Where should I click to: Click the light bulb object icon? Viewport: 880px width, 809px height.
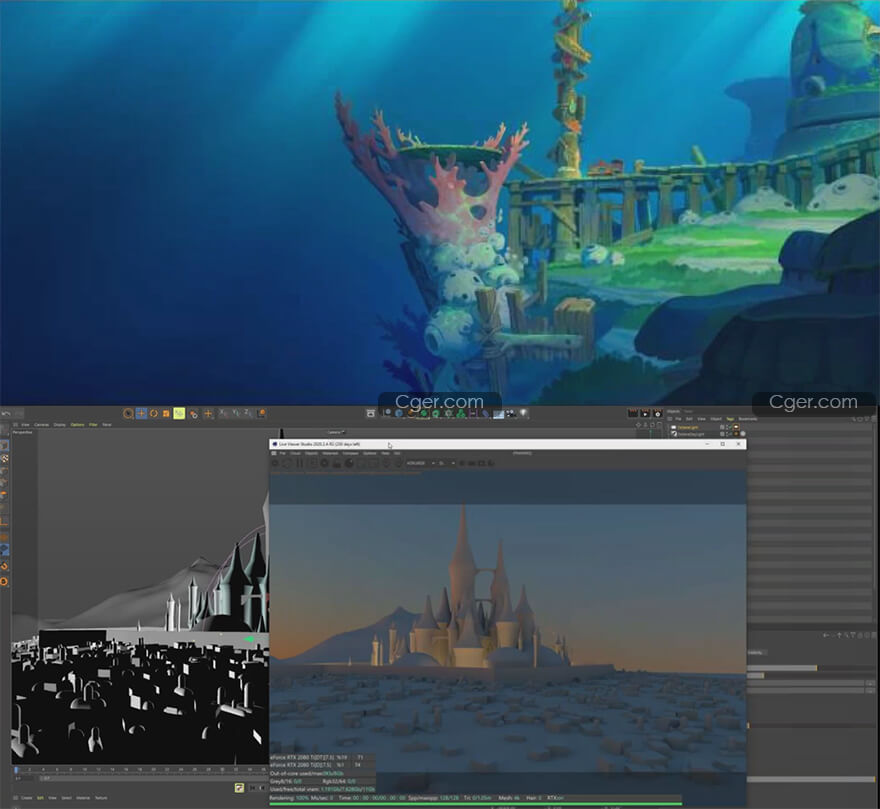click(524, 414)
